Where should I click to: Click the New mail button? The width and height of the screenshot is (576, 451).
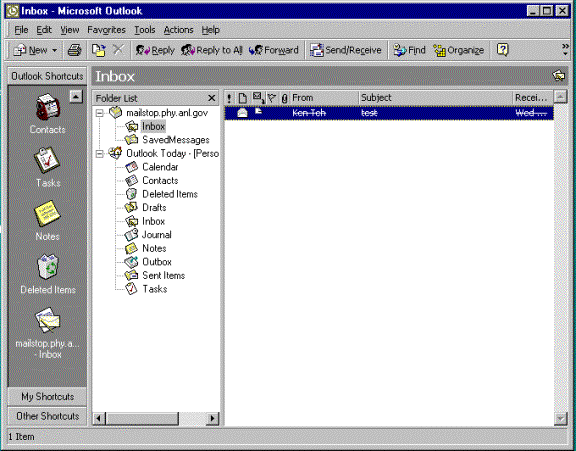pos(30,50)
